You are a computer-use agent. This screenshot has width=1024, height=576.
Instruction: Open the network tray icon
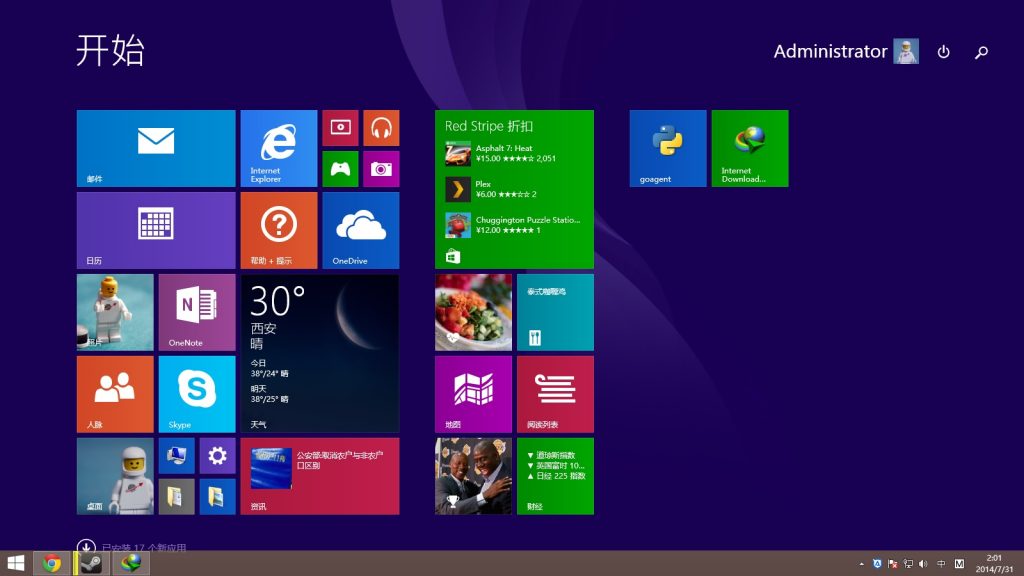(x=908, y=564)
